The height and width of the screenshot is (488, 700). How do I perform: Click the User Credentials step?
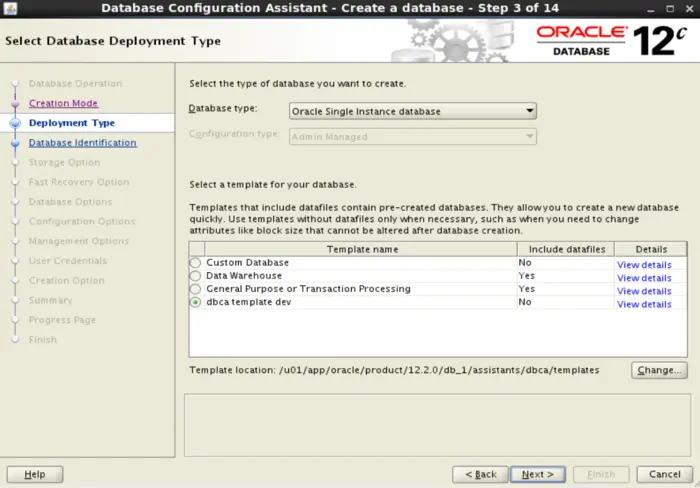click(x=68, y=261)
